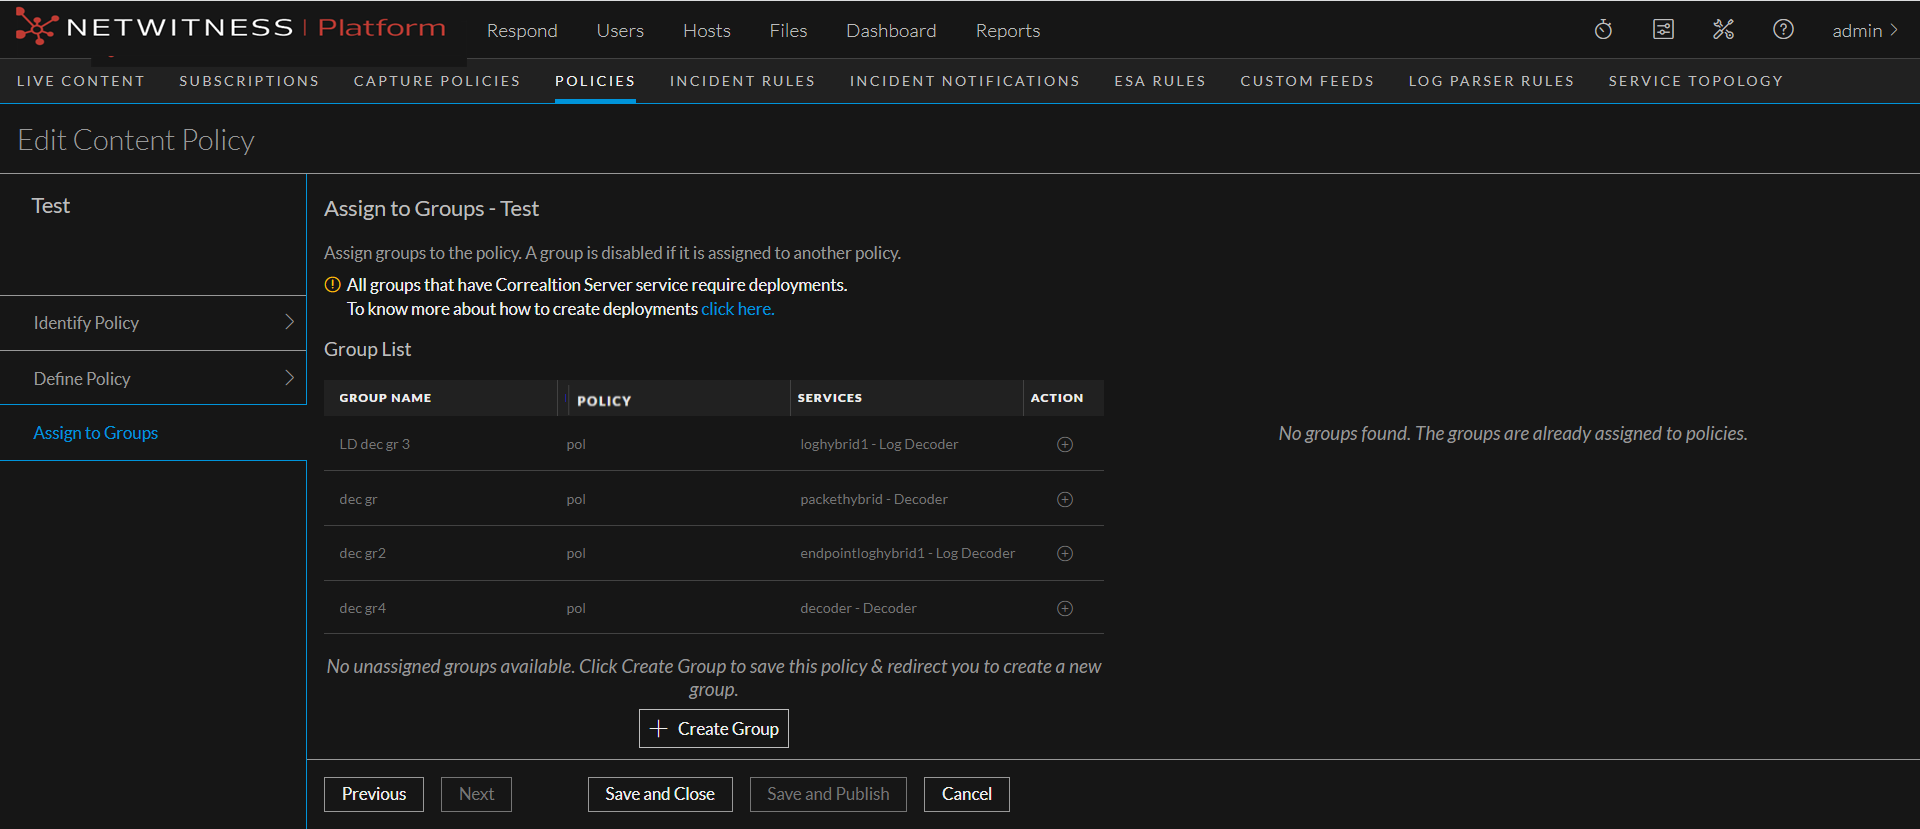Open the notifications tray icon

[x=1663, y=30]
